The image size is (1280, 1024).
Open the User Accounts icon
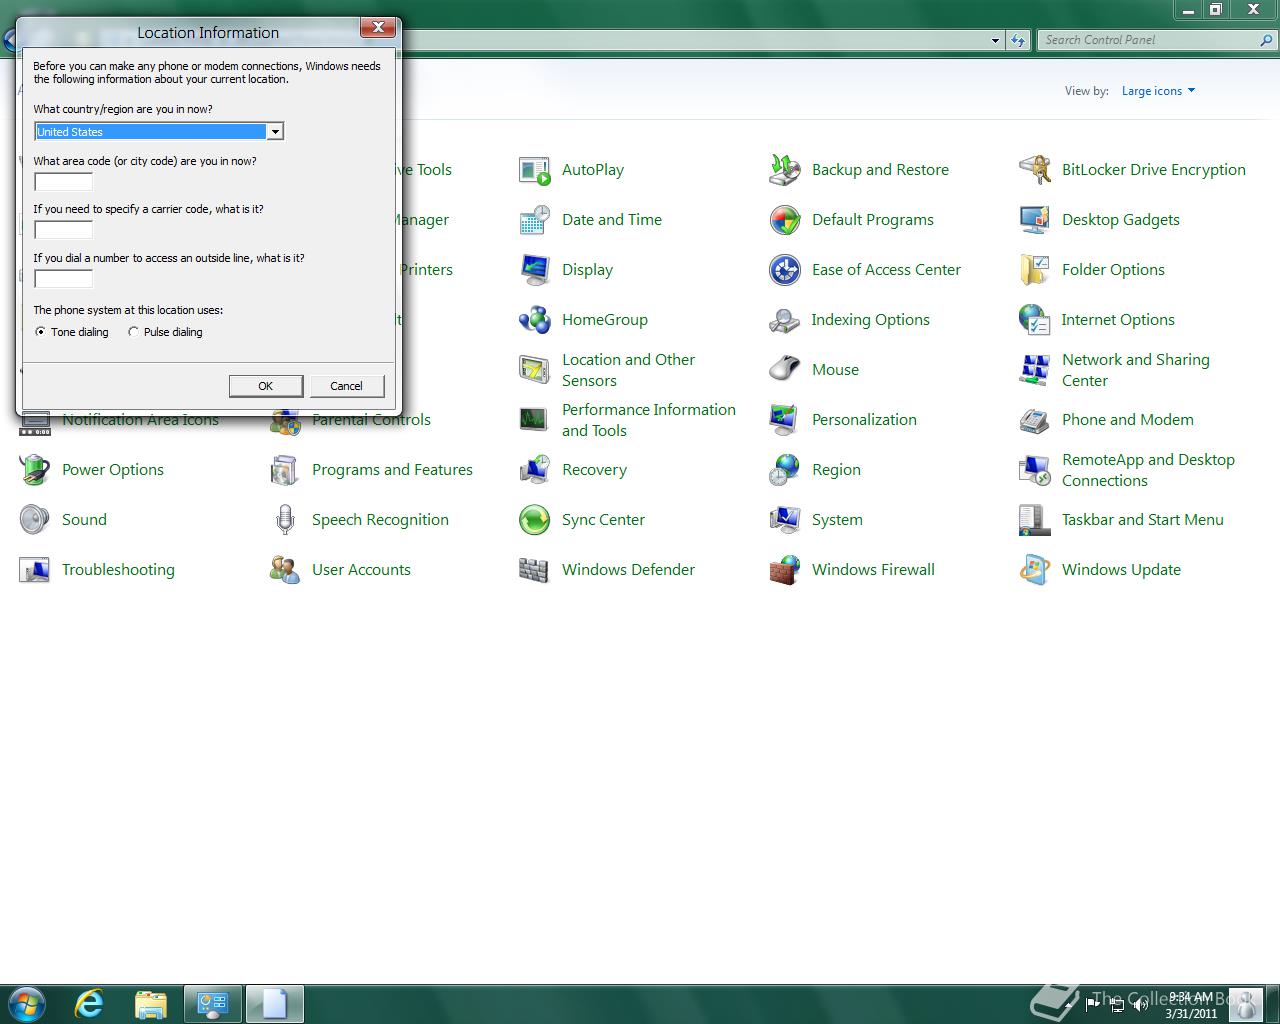[285, 570]
